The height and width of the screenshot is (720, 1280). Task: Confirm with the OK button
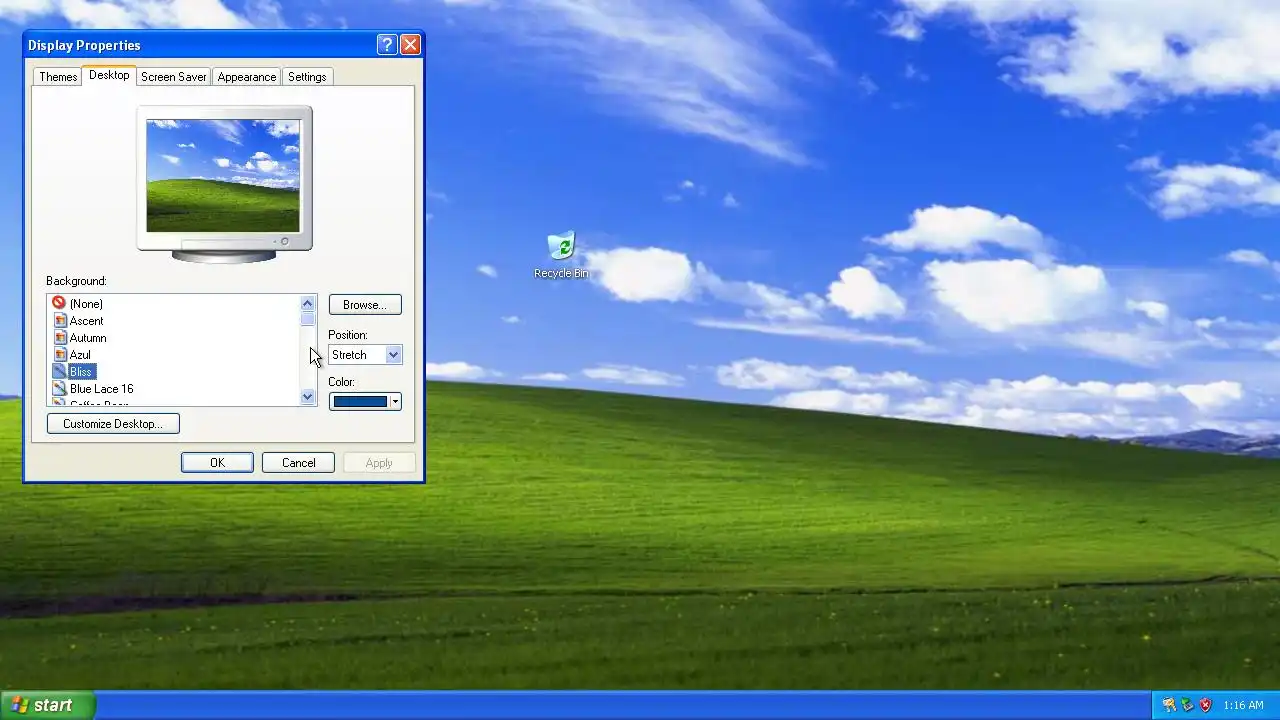(x=217, y=463)
